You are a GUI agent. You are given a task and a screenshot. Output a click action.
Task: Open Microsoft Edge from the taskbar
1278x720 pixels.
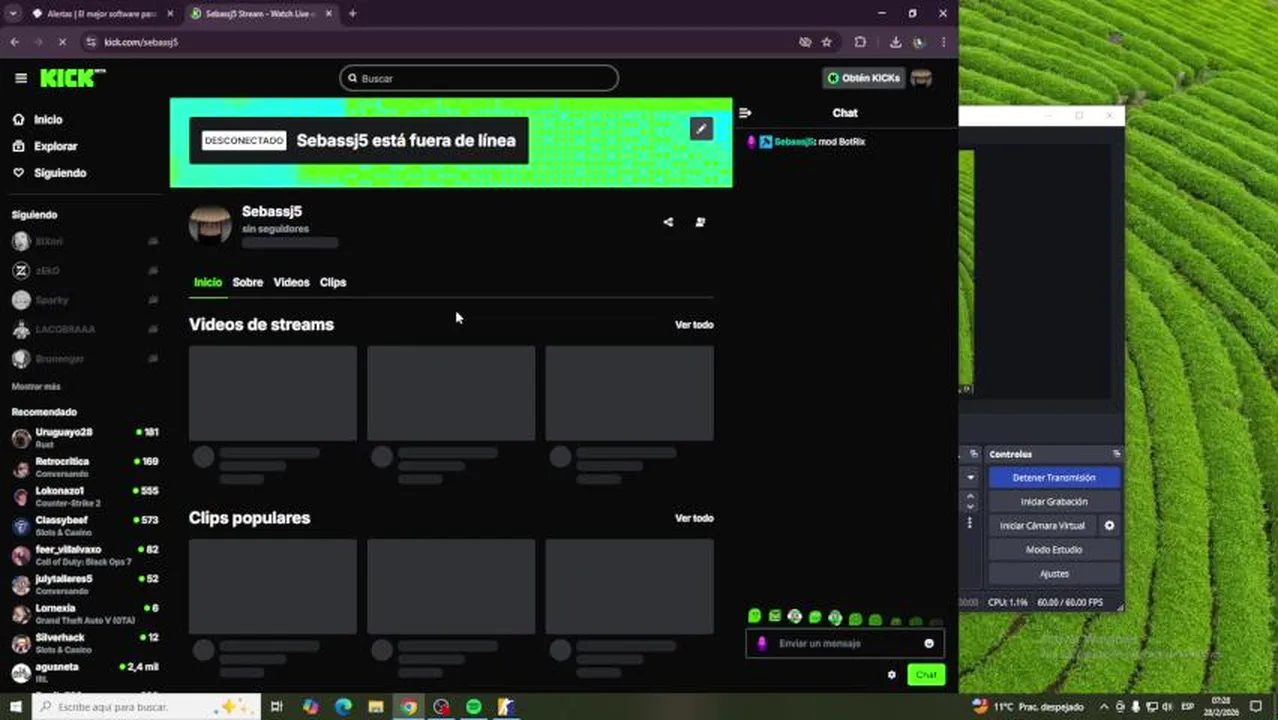pyautogui.click(x=343, y=707)
